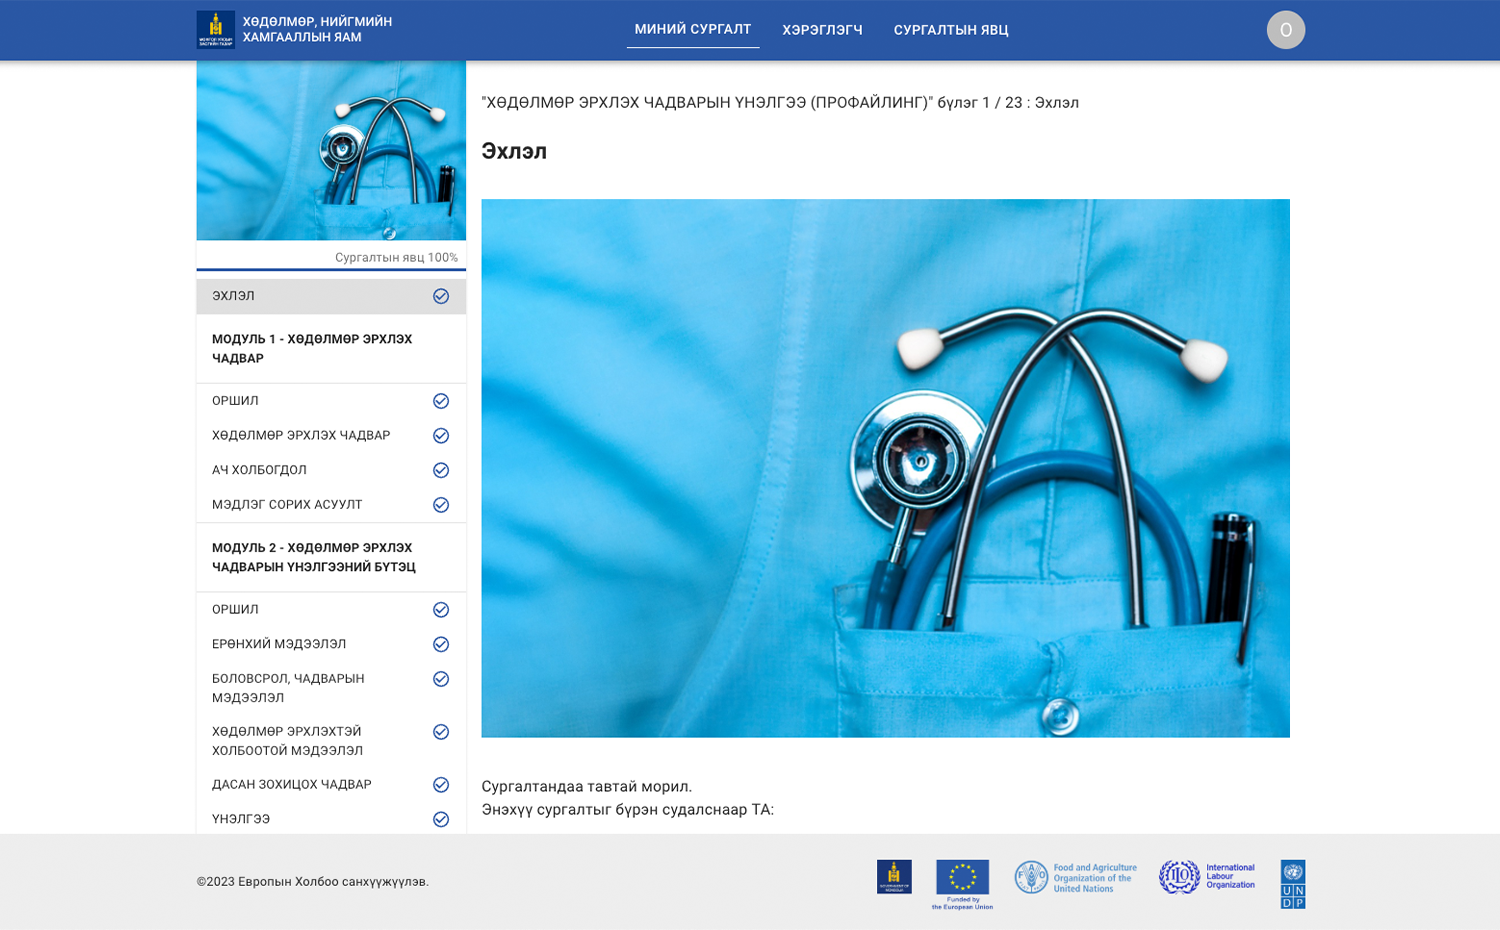Image resolution: width=1500 pixels, height=930 pixels.
Task: Click the UNDP logo in footer
Action: pyautogui.click(x=1292, y=884)
